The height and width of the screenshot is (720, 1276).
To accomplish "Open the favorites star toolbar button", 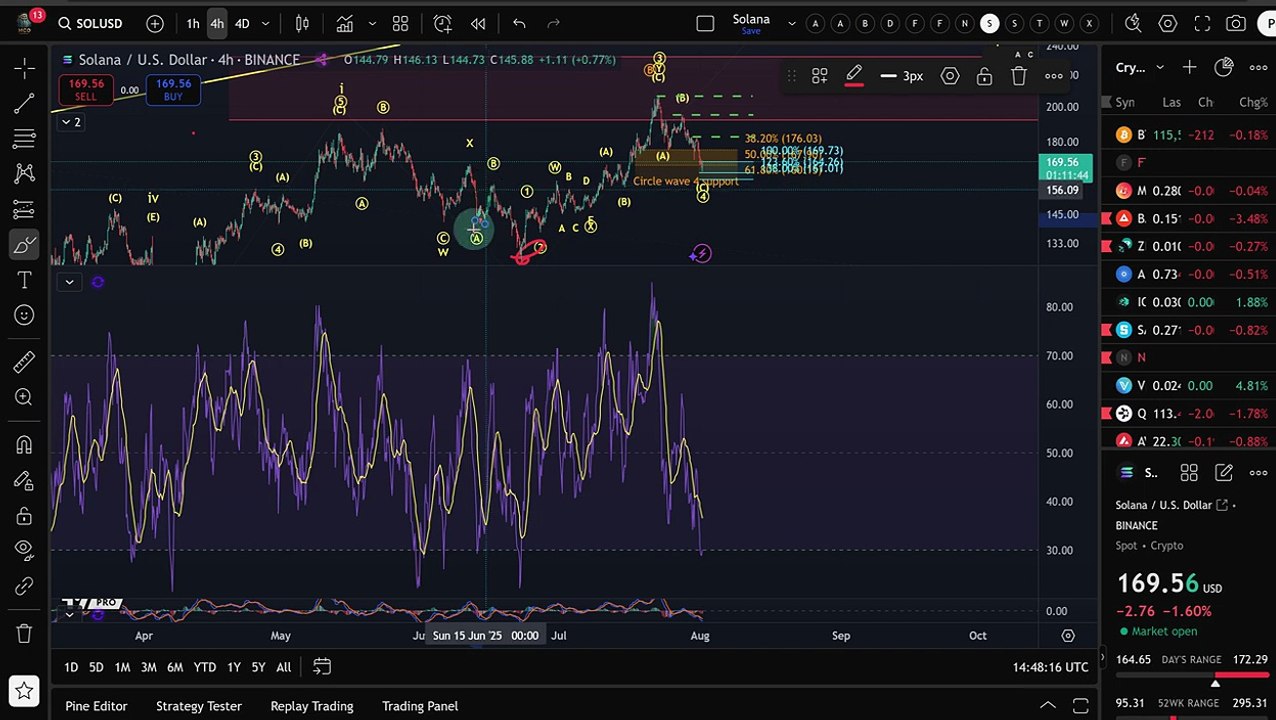I will coord(24,690).
